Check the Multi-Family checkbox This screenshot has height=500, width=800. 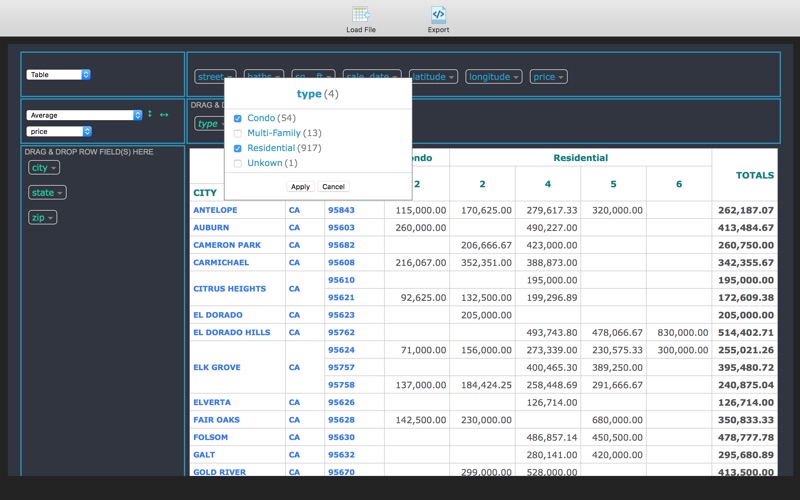coord(238,134)
